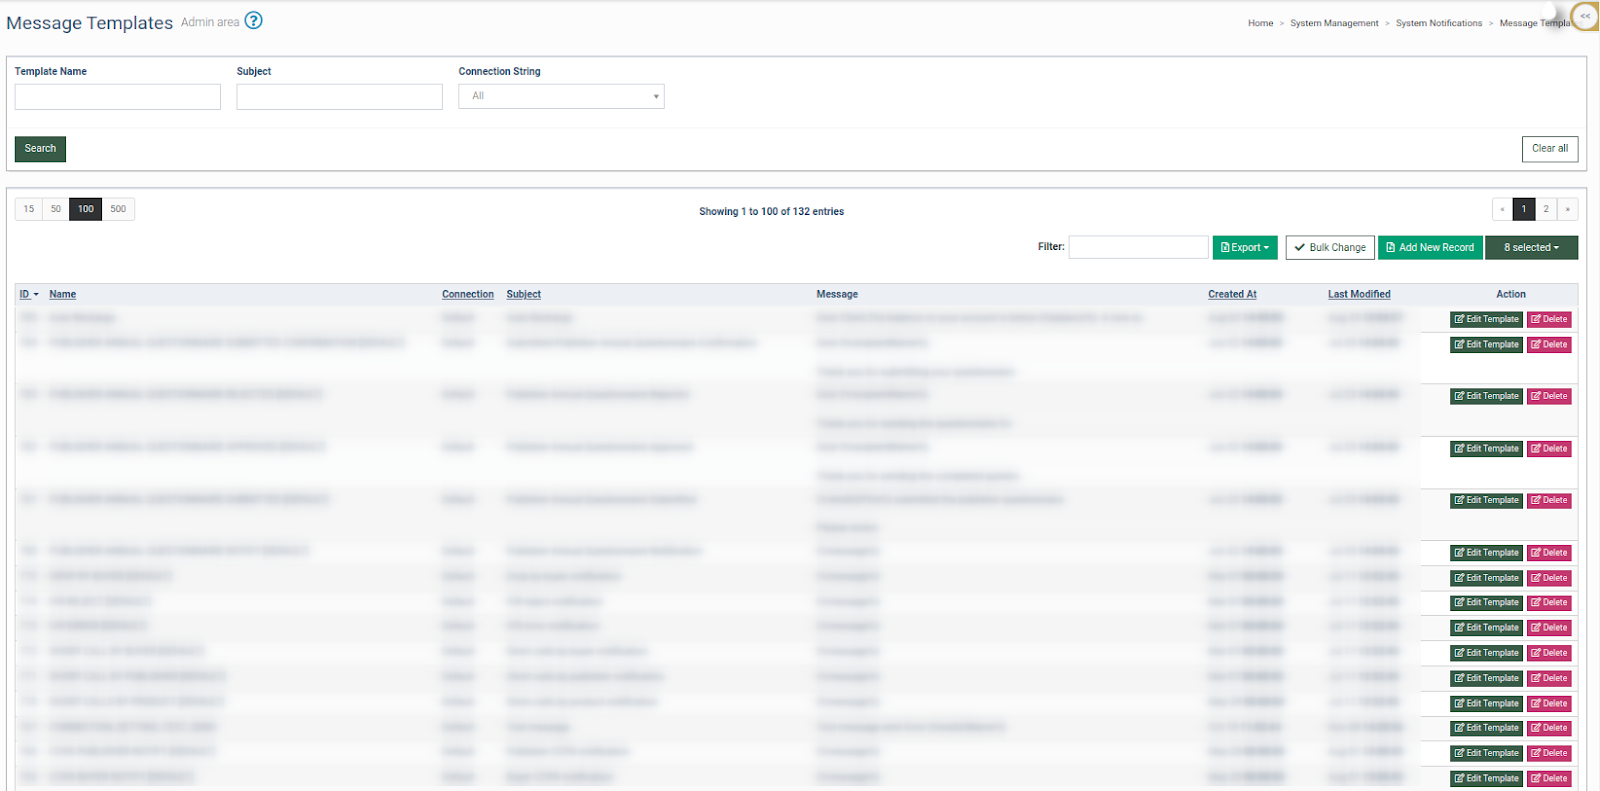The height and width of the screenshot is (791, 1600).
Task: Toggle Bulk Change mode
Action: click(1329, 248)
